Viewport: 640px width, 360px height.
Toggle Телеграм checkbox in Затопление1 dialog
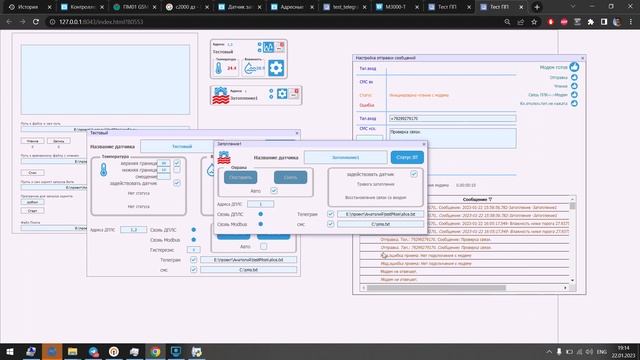click(331, 214)
